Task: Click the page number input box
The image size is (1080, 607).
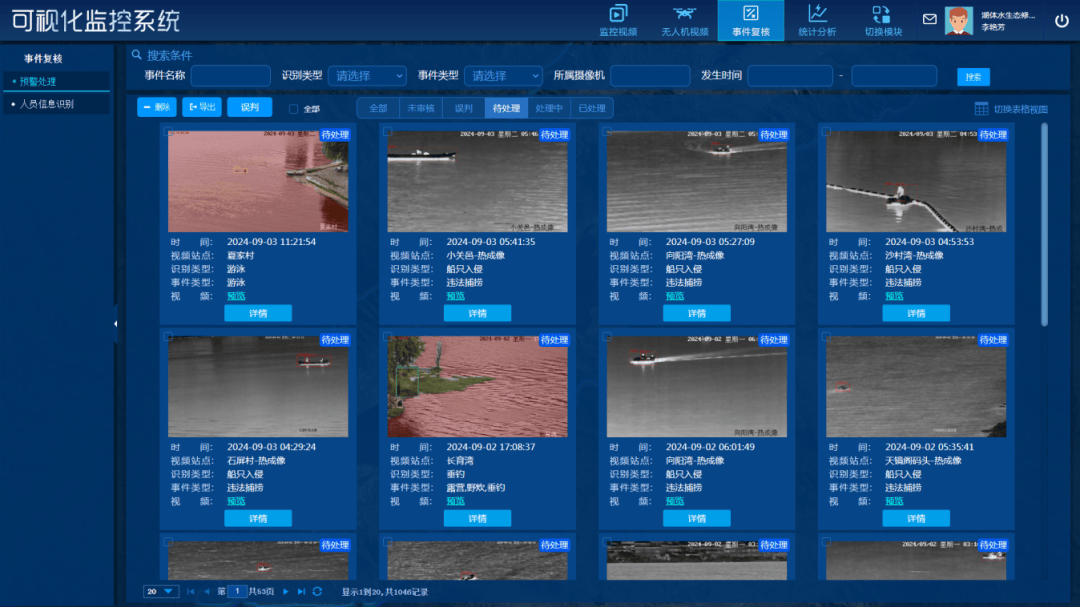Action: click(237, 592)
